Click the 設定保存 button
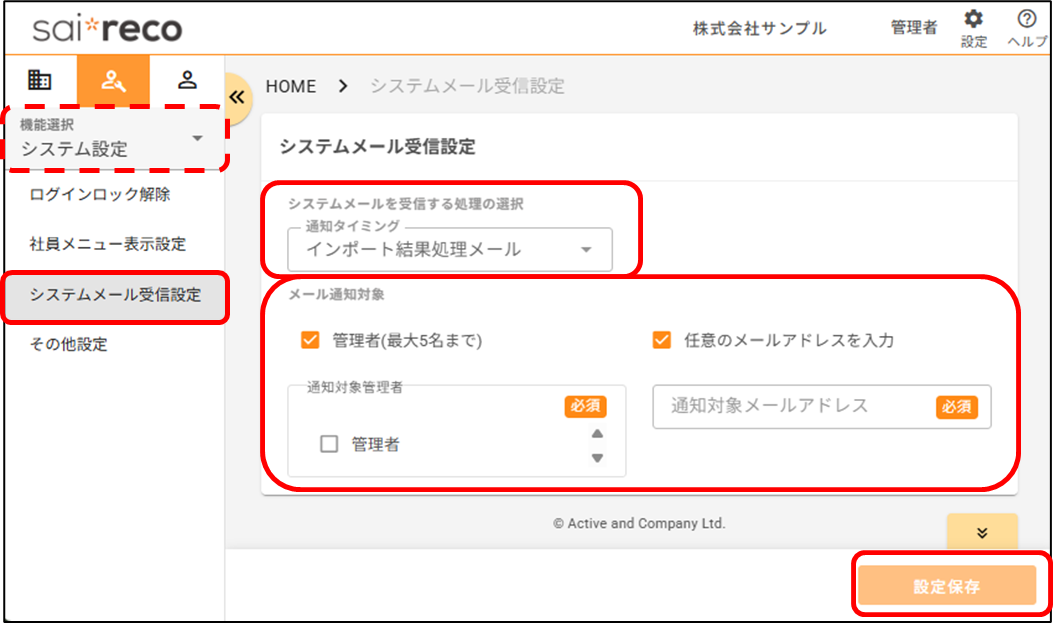Image resolution: width=1053 pixels, height=623 pixels. 946,586
